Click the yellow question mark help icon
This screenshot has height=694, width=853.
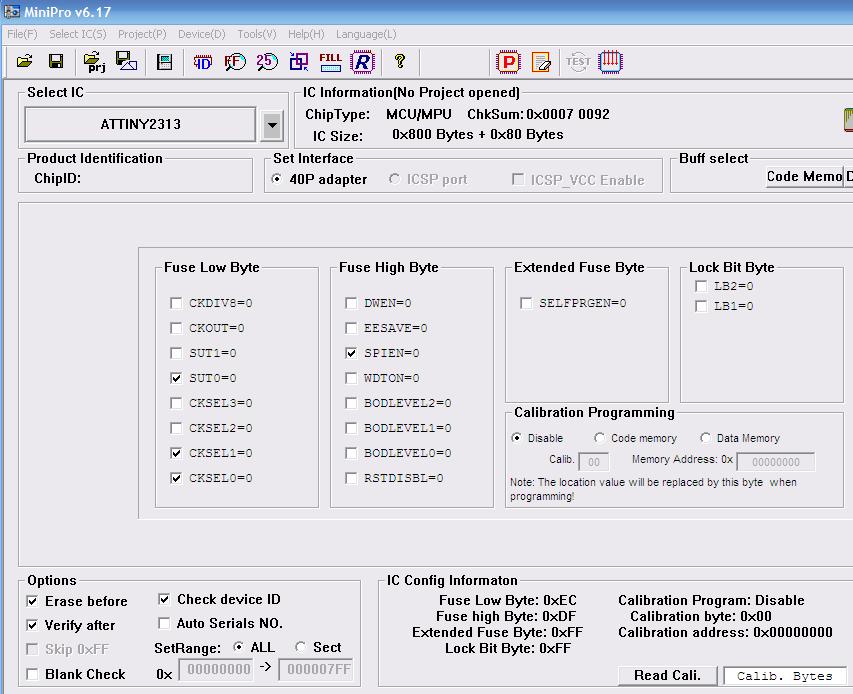coord(400,61)
